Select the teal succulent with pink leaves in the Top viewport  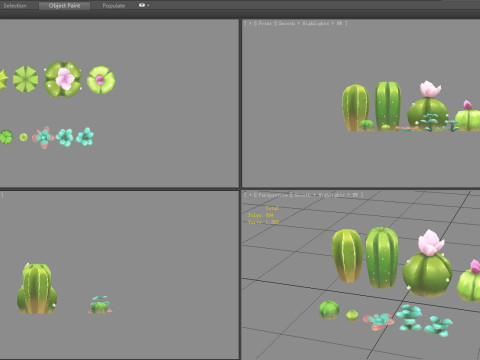(x=43, y=137)
